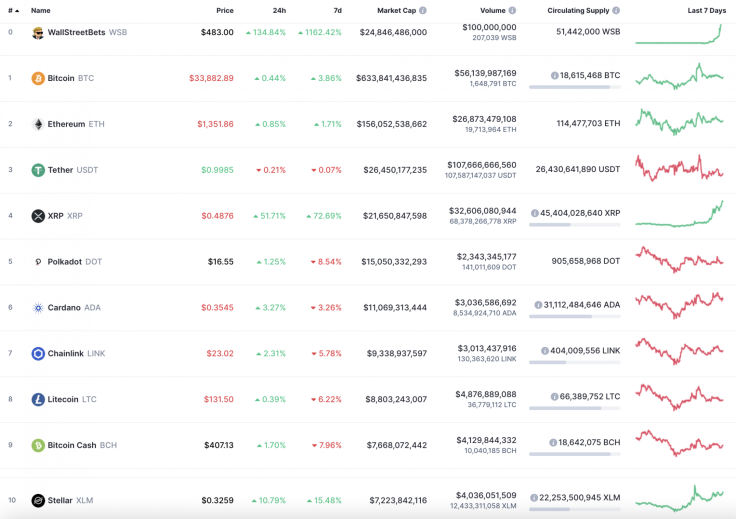Click info icon beside Cardano circulating supply

pyautogui.click(x=538, y=305)
